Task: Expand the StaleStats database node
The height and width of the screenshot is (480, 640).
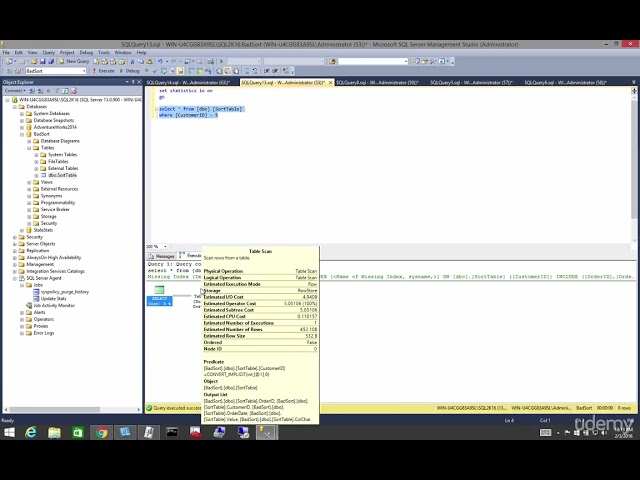Action: tap(22, 230)
